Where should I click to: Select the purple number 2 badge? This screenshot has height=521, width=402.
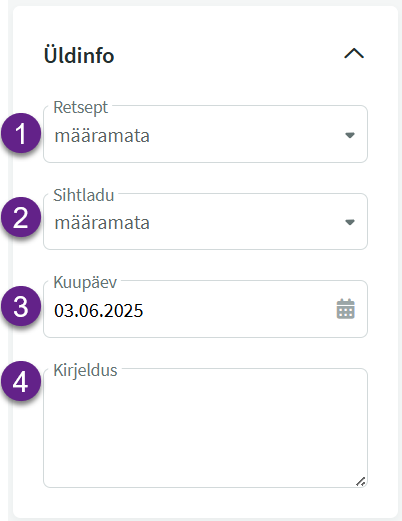[21, 217]
